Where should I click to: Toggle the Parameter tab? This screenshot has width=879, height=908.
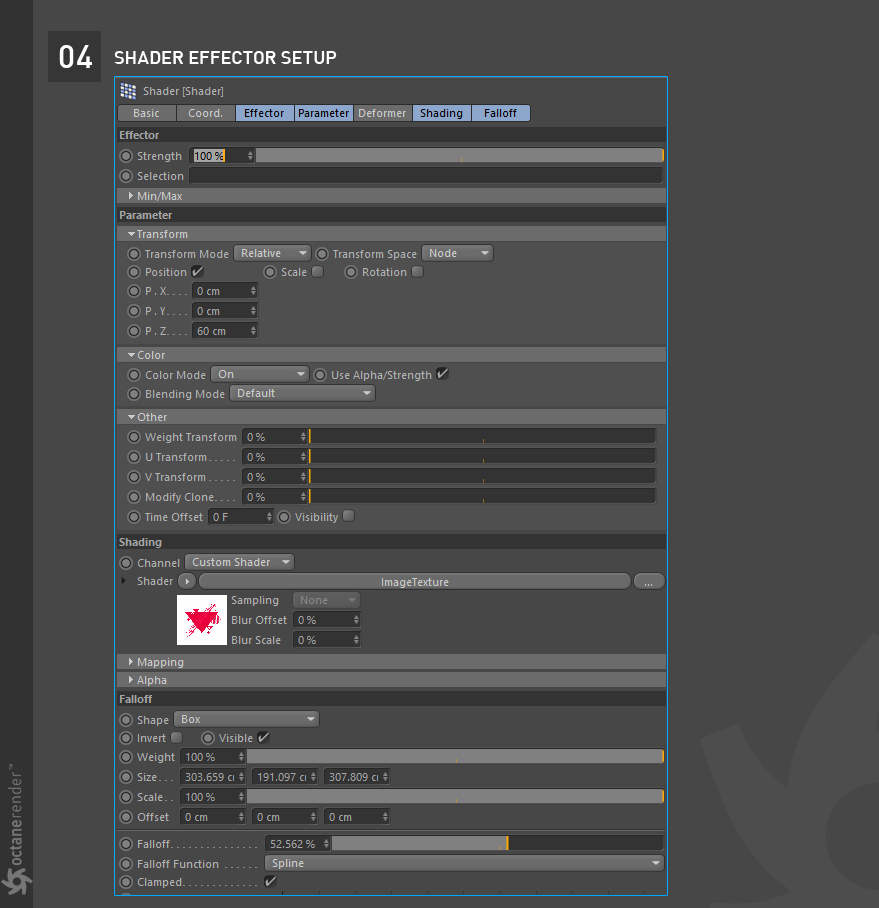tap(324, 113)
